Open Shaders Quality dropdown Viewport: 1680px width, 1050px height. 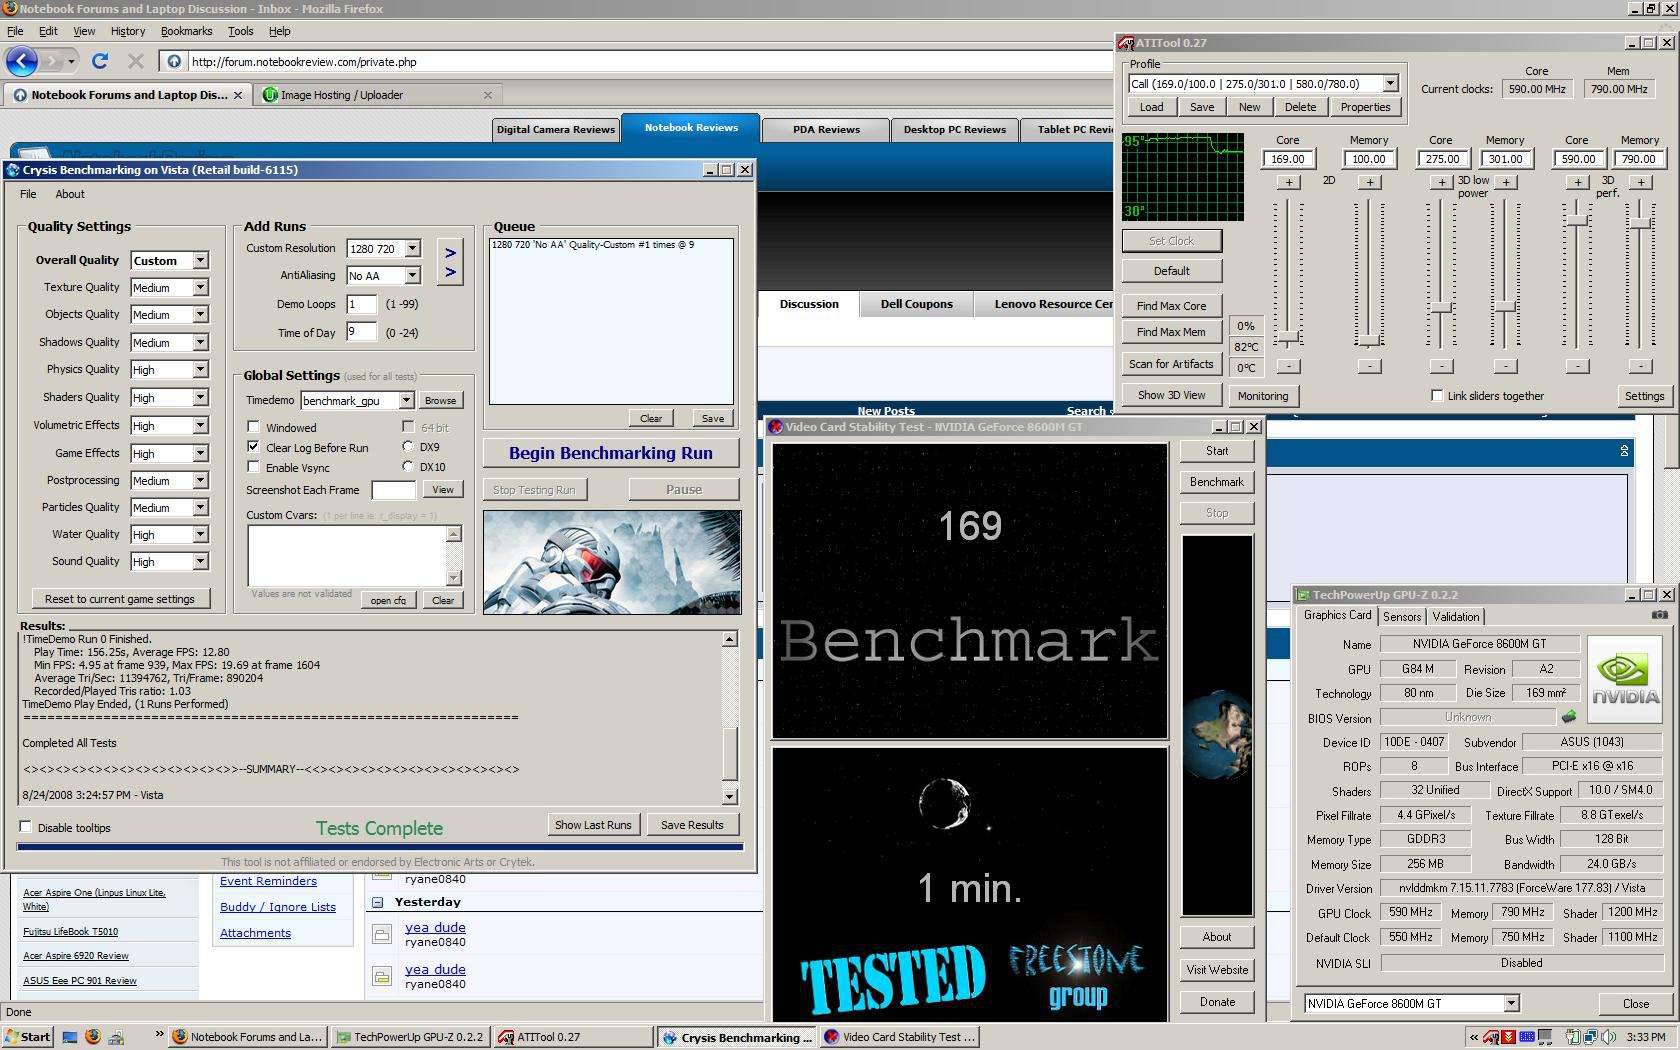pos(200,397)
